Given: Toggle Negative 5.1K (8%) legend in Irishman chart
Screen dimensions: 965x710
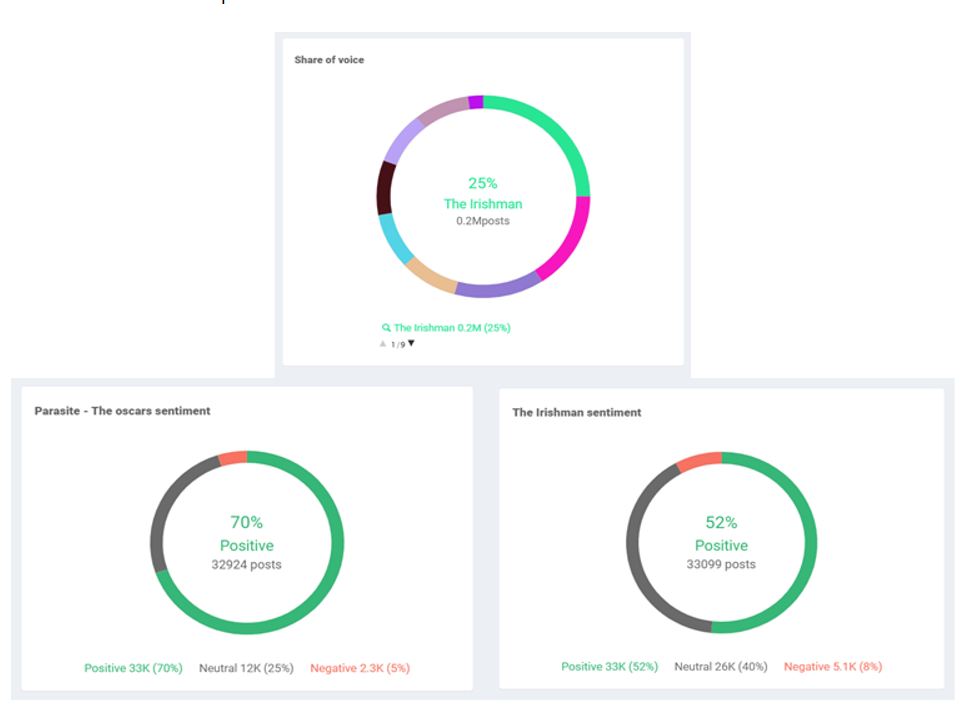Looking at the screenshot, I should click(x=833, y=666).
